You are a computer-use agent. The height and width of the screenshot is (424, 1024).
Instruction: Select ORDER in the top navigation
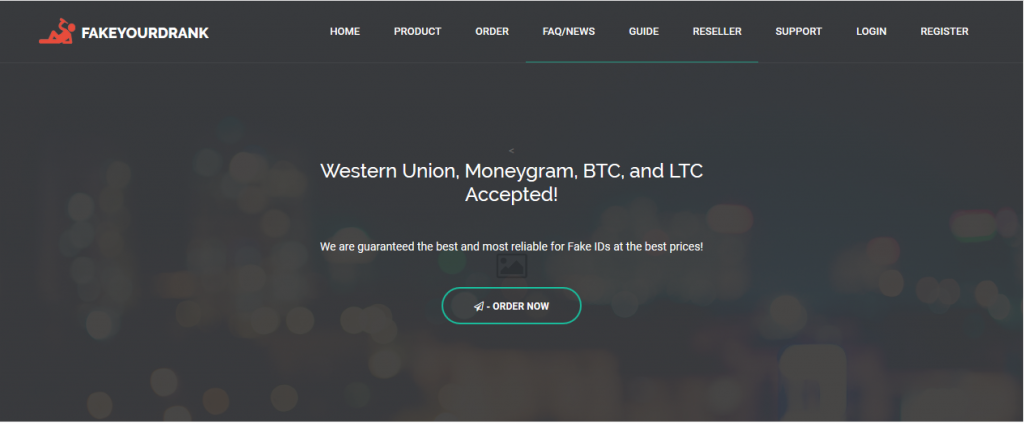click(492, 31)
